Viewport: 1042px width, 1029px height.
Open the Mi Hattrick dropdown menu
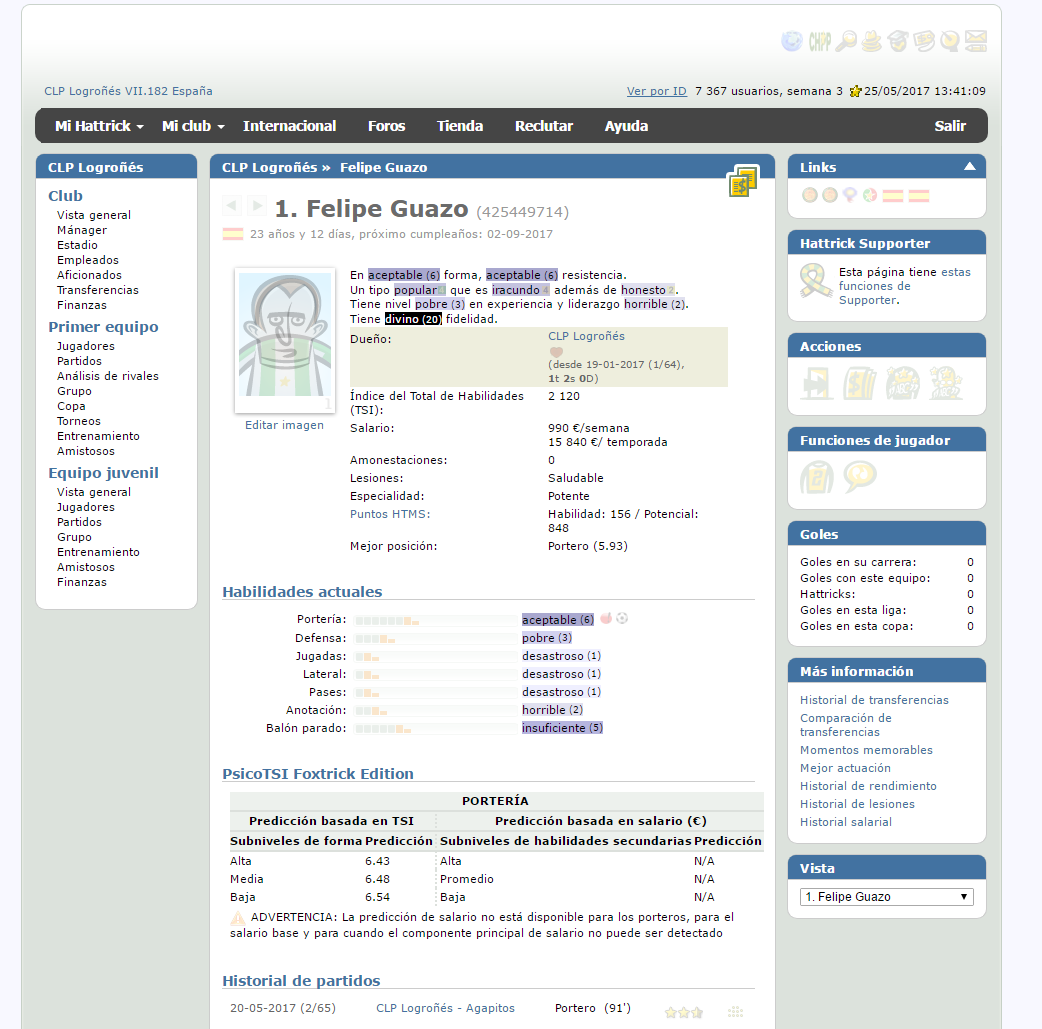pos(99,126)
